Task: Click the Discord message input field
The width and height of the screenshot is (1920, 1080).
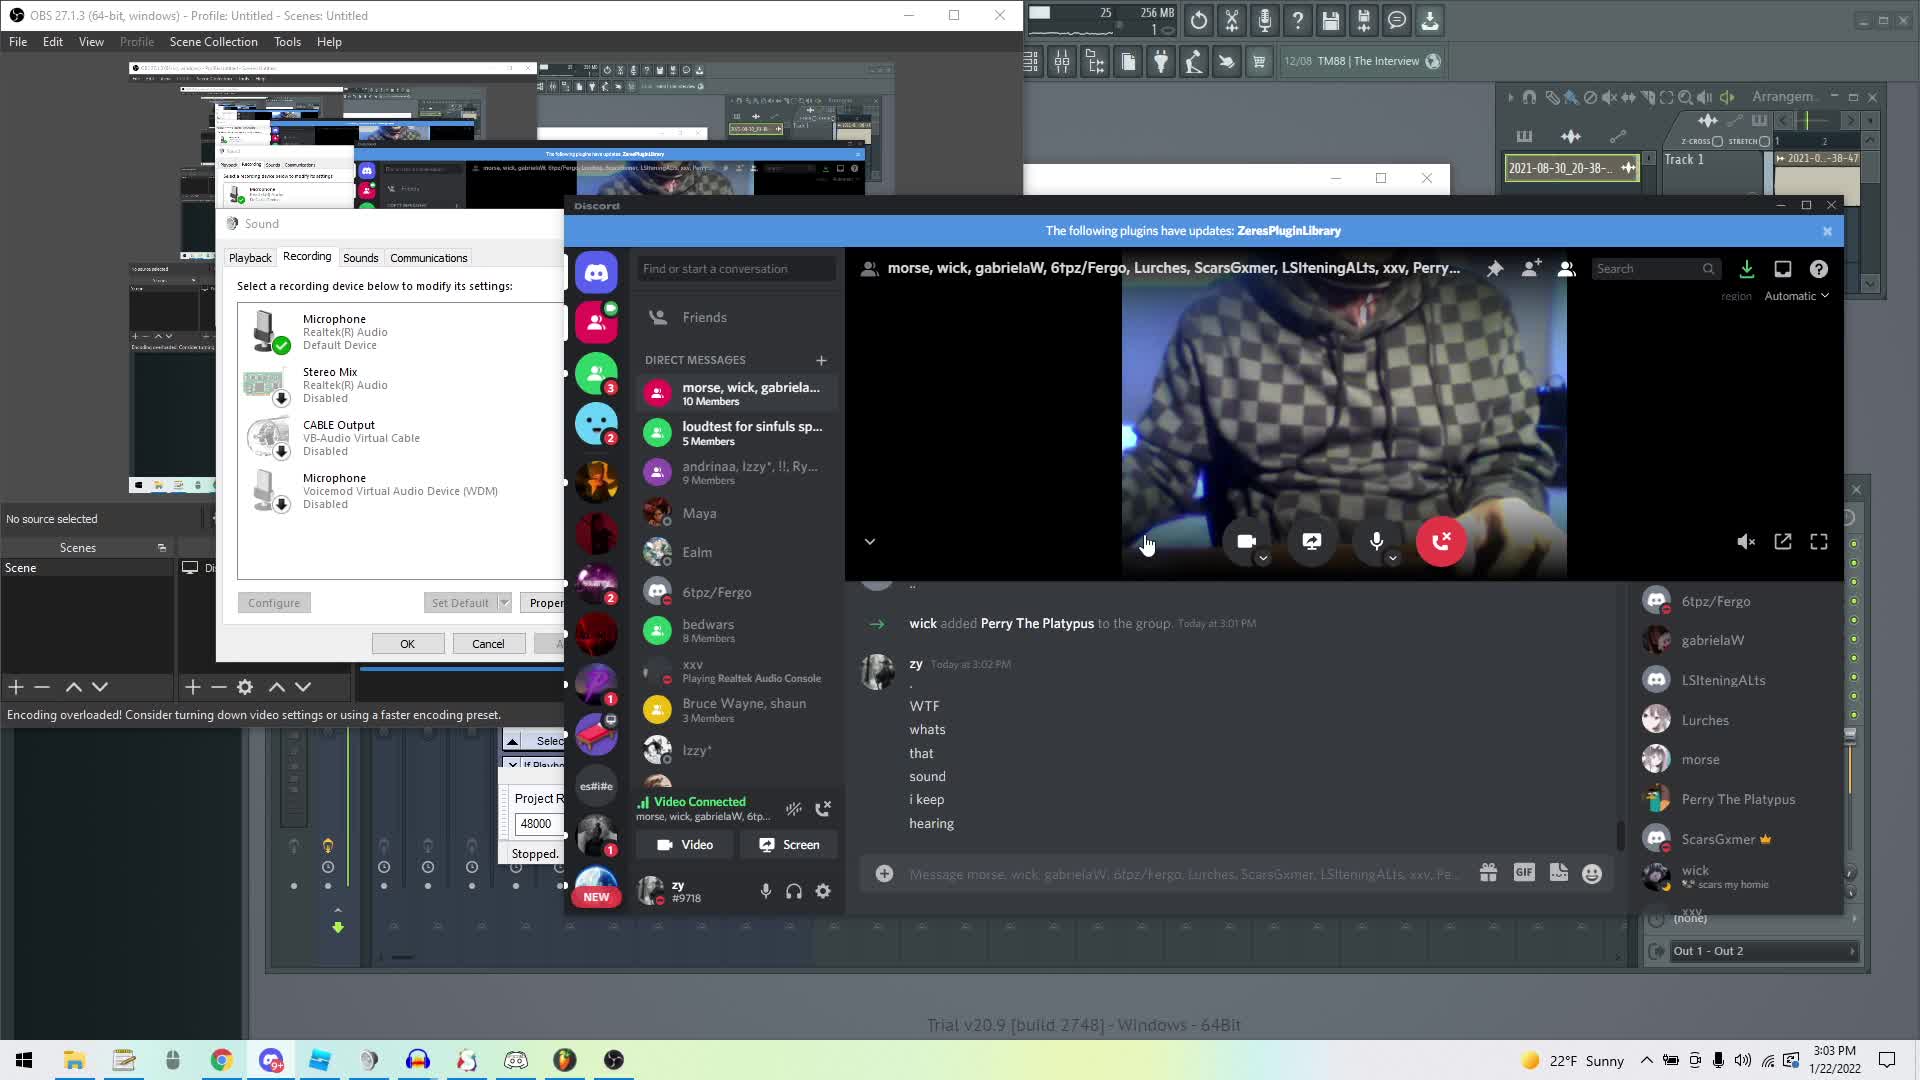Action: [x=1180, y=874]
